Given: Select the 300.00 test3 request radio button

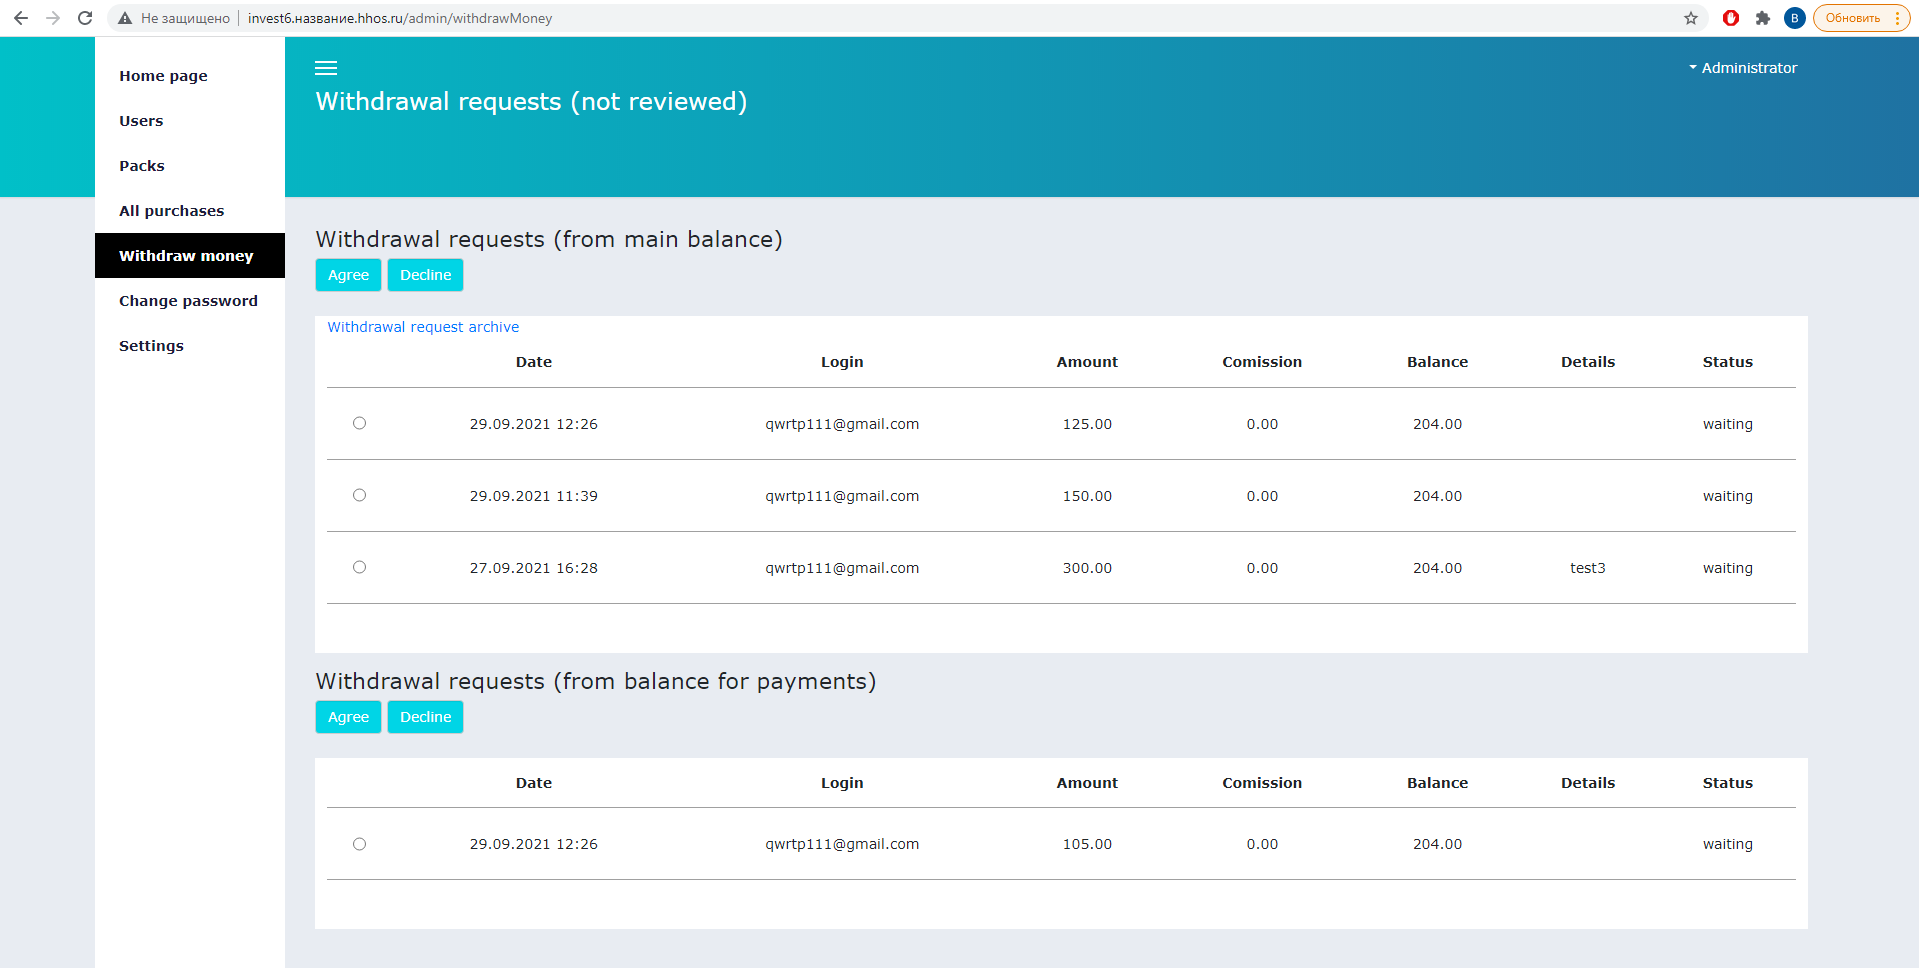Looking at the screenshot, I should 360,567.
